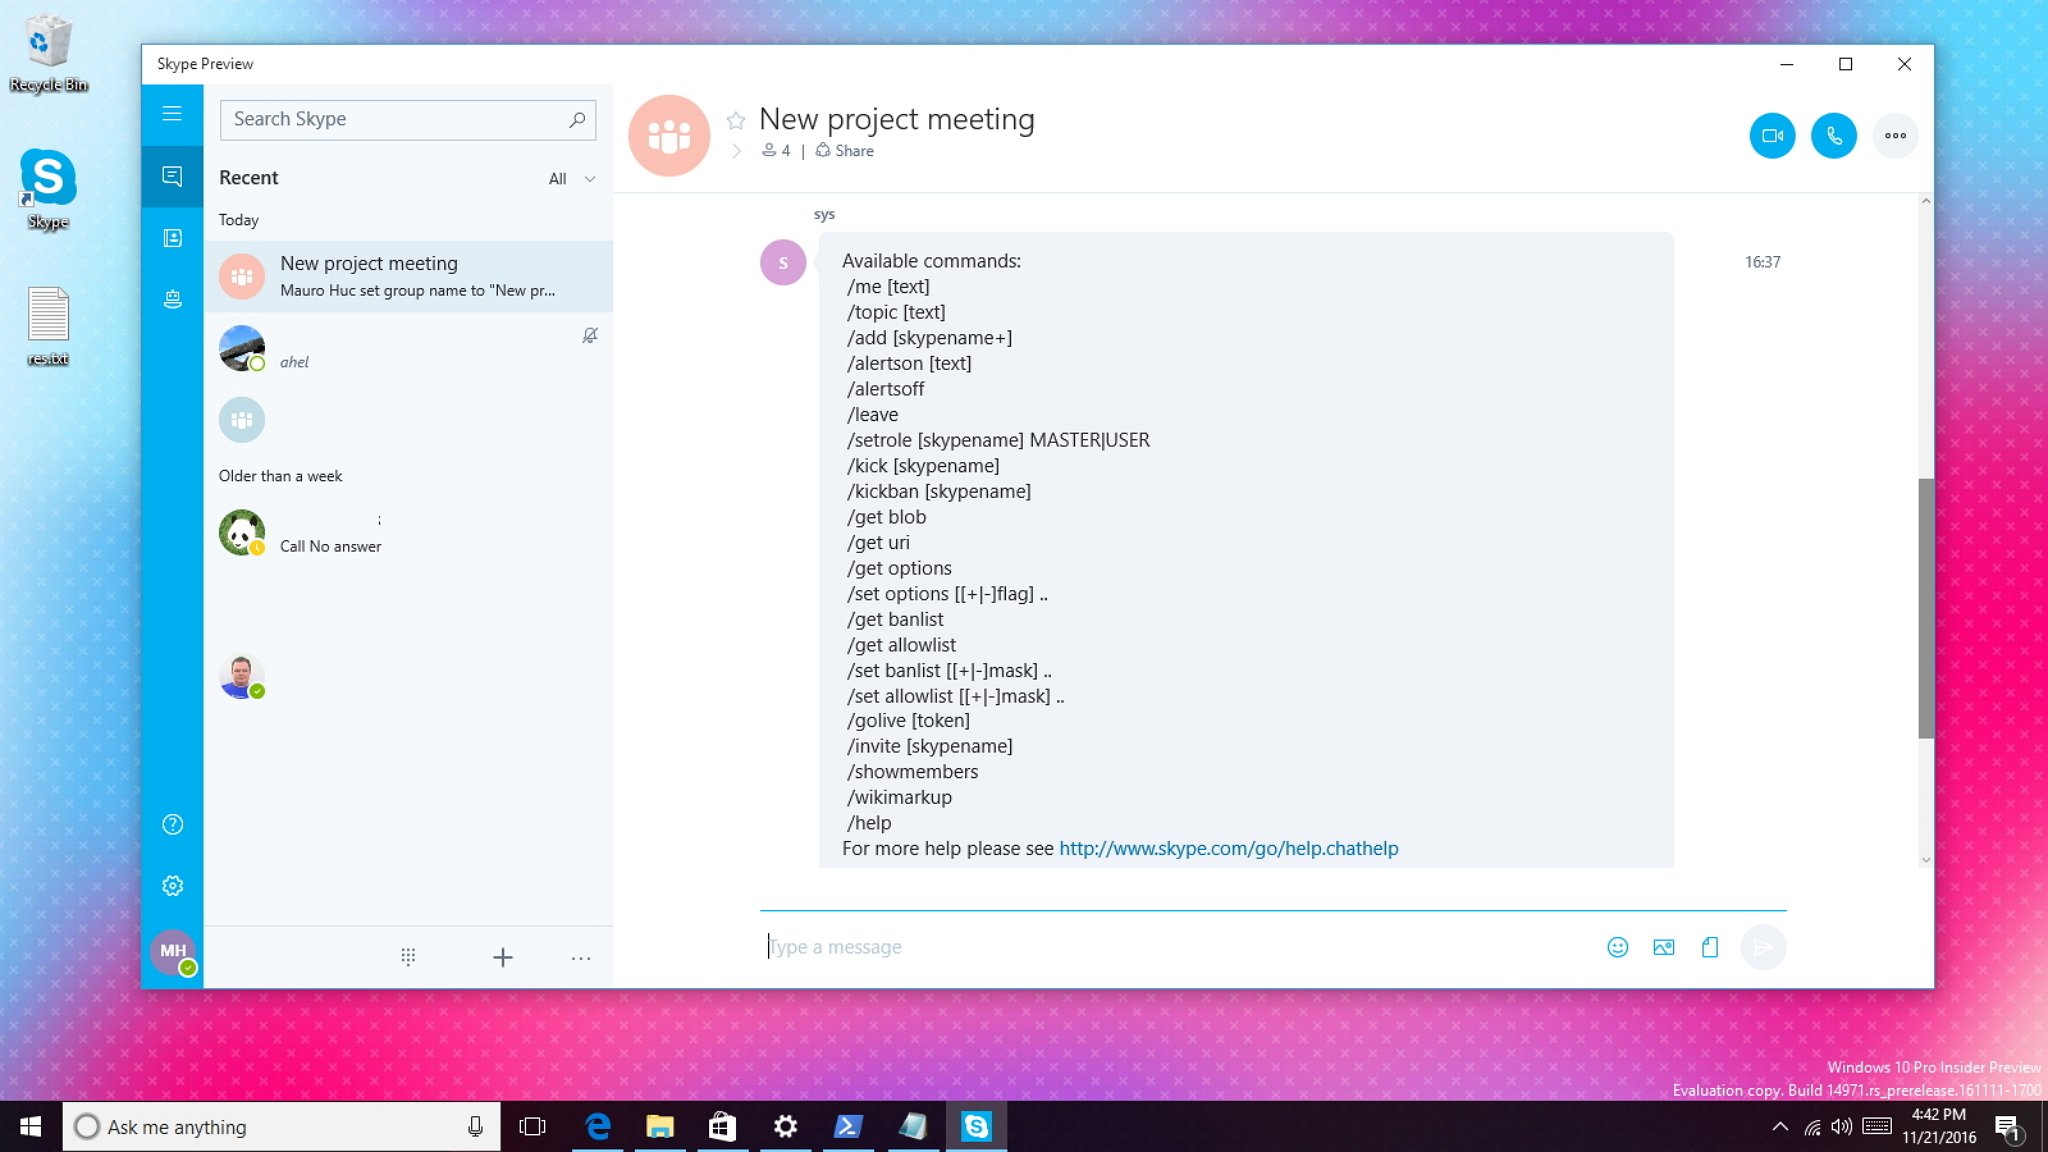Open the emoticon picker

1617,947
